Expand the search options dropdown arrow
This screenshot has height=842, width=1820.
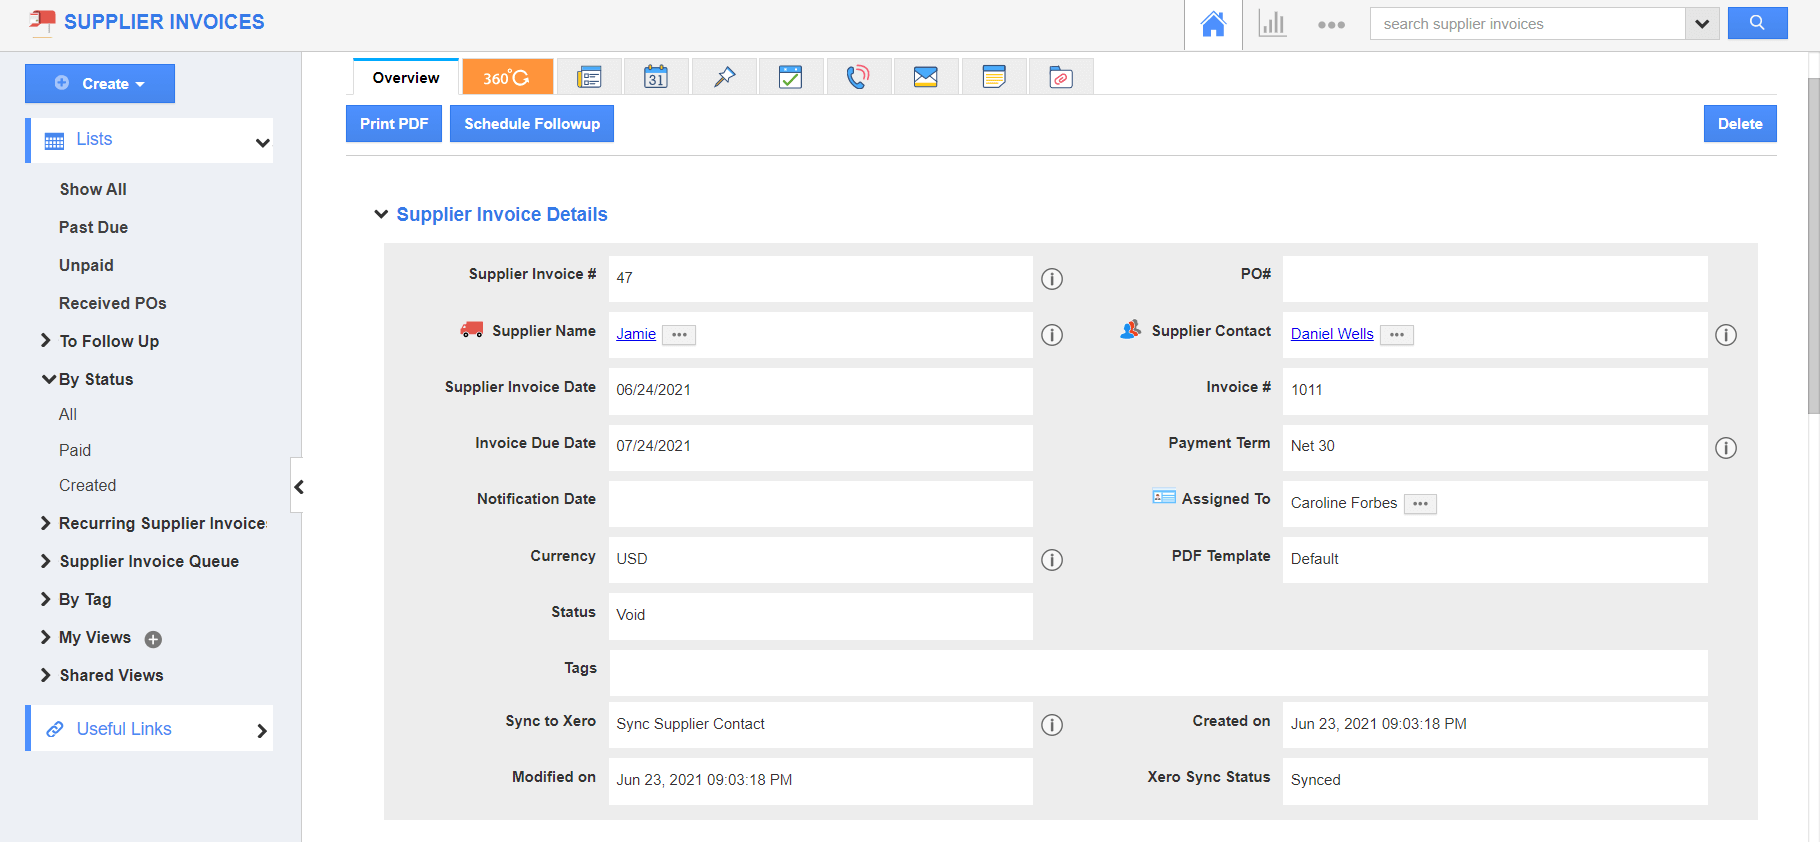click(1702, 24)
